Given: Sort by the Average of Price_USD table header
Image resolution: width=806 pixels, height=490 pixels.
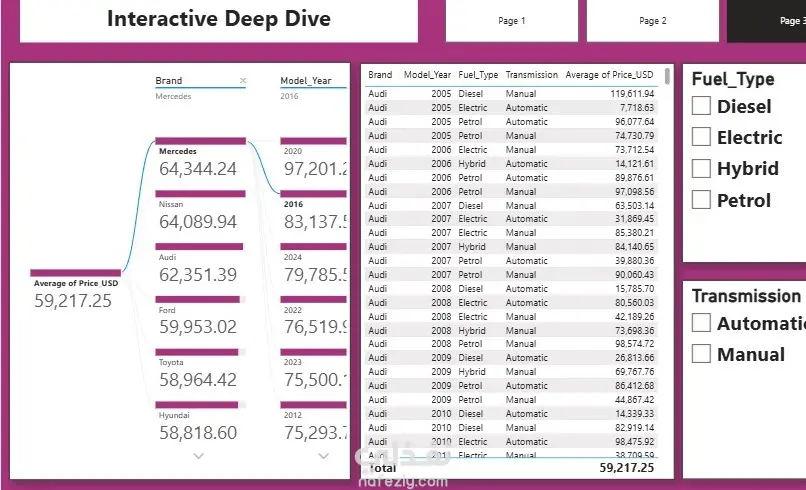Looking at the screenshot, I should pyautogui.click(x=609, y=75).
